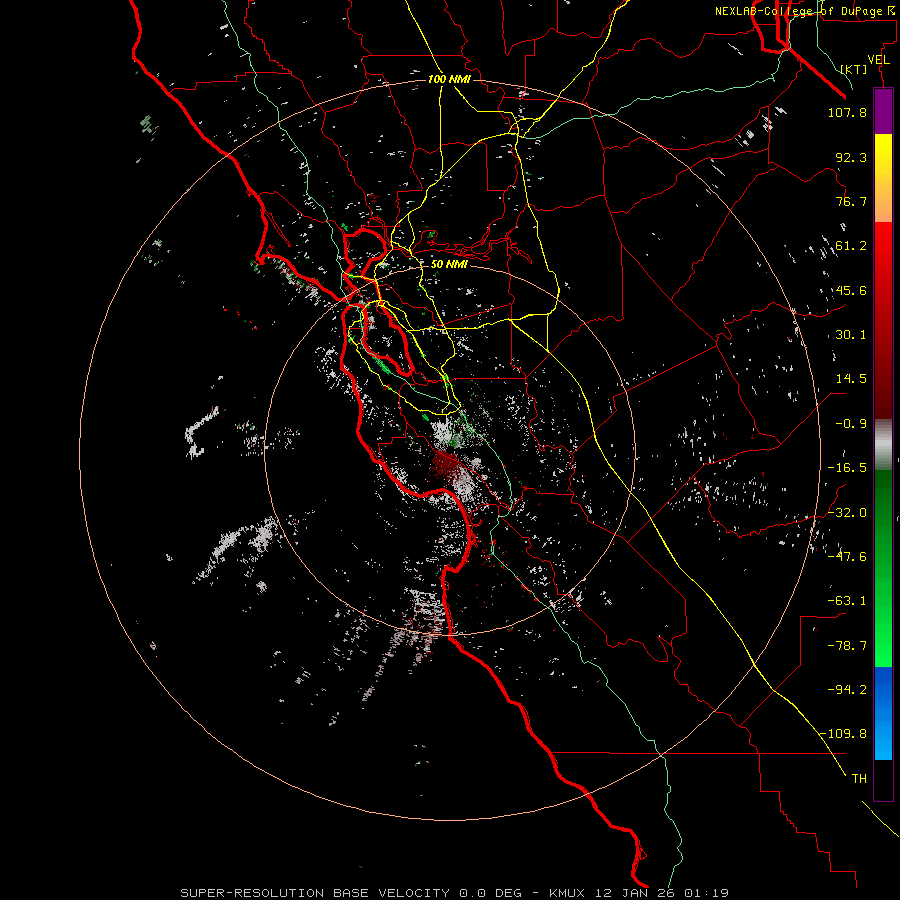This screenshot has width=900, height=900.
Task: Select the 30.1 scale value
Action: coord(851,335)
